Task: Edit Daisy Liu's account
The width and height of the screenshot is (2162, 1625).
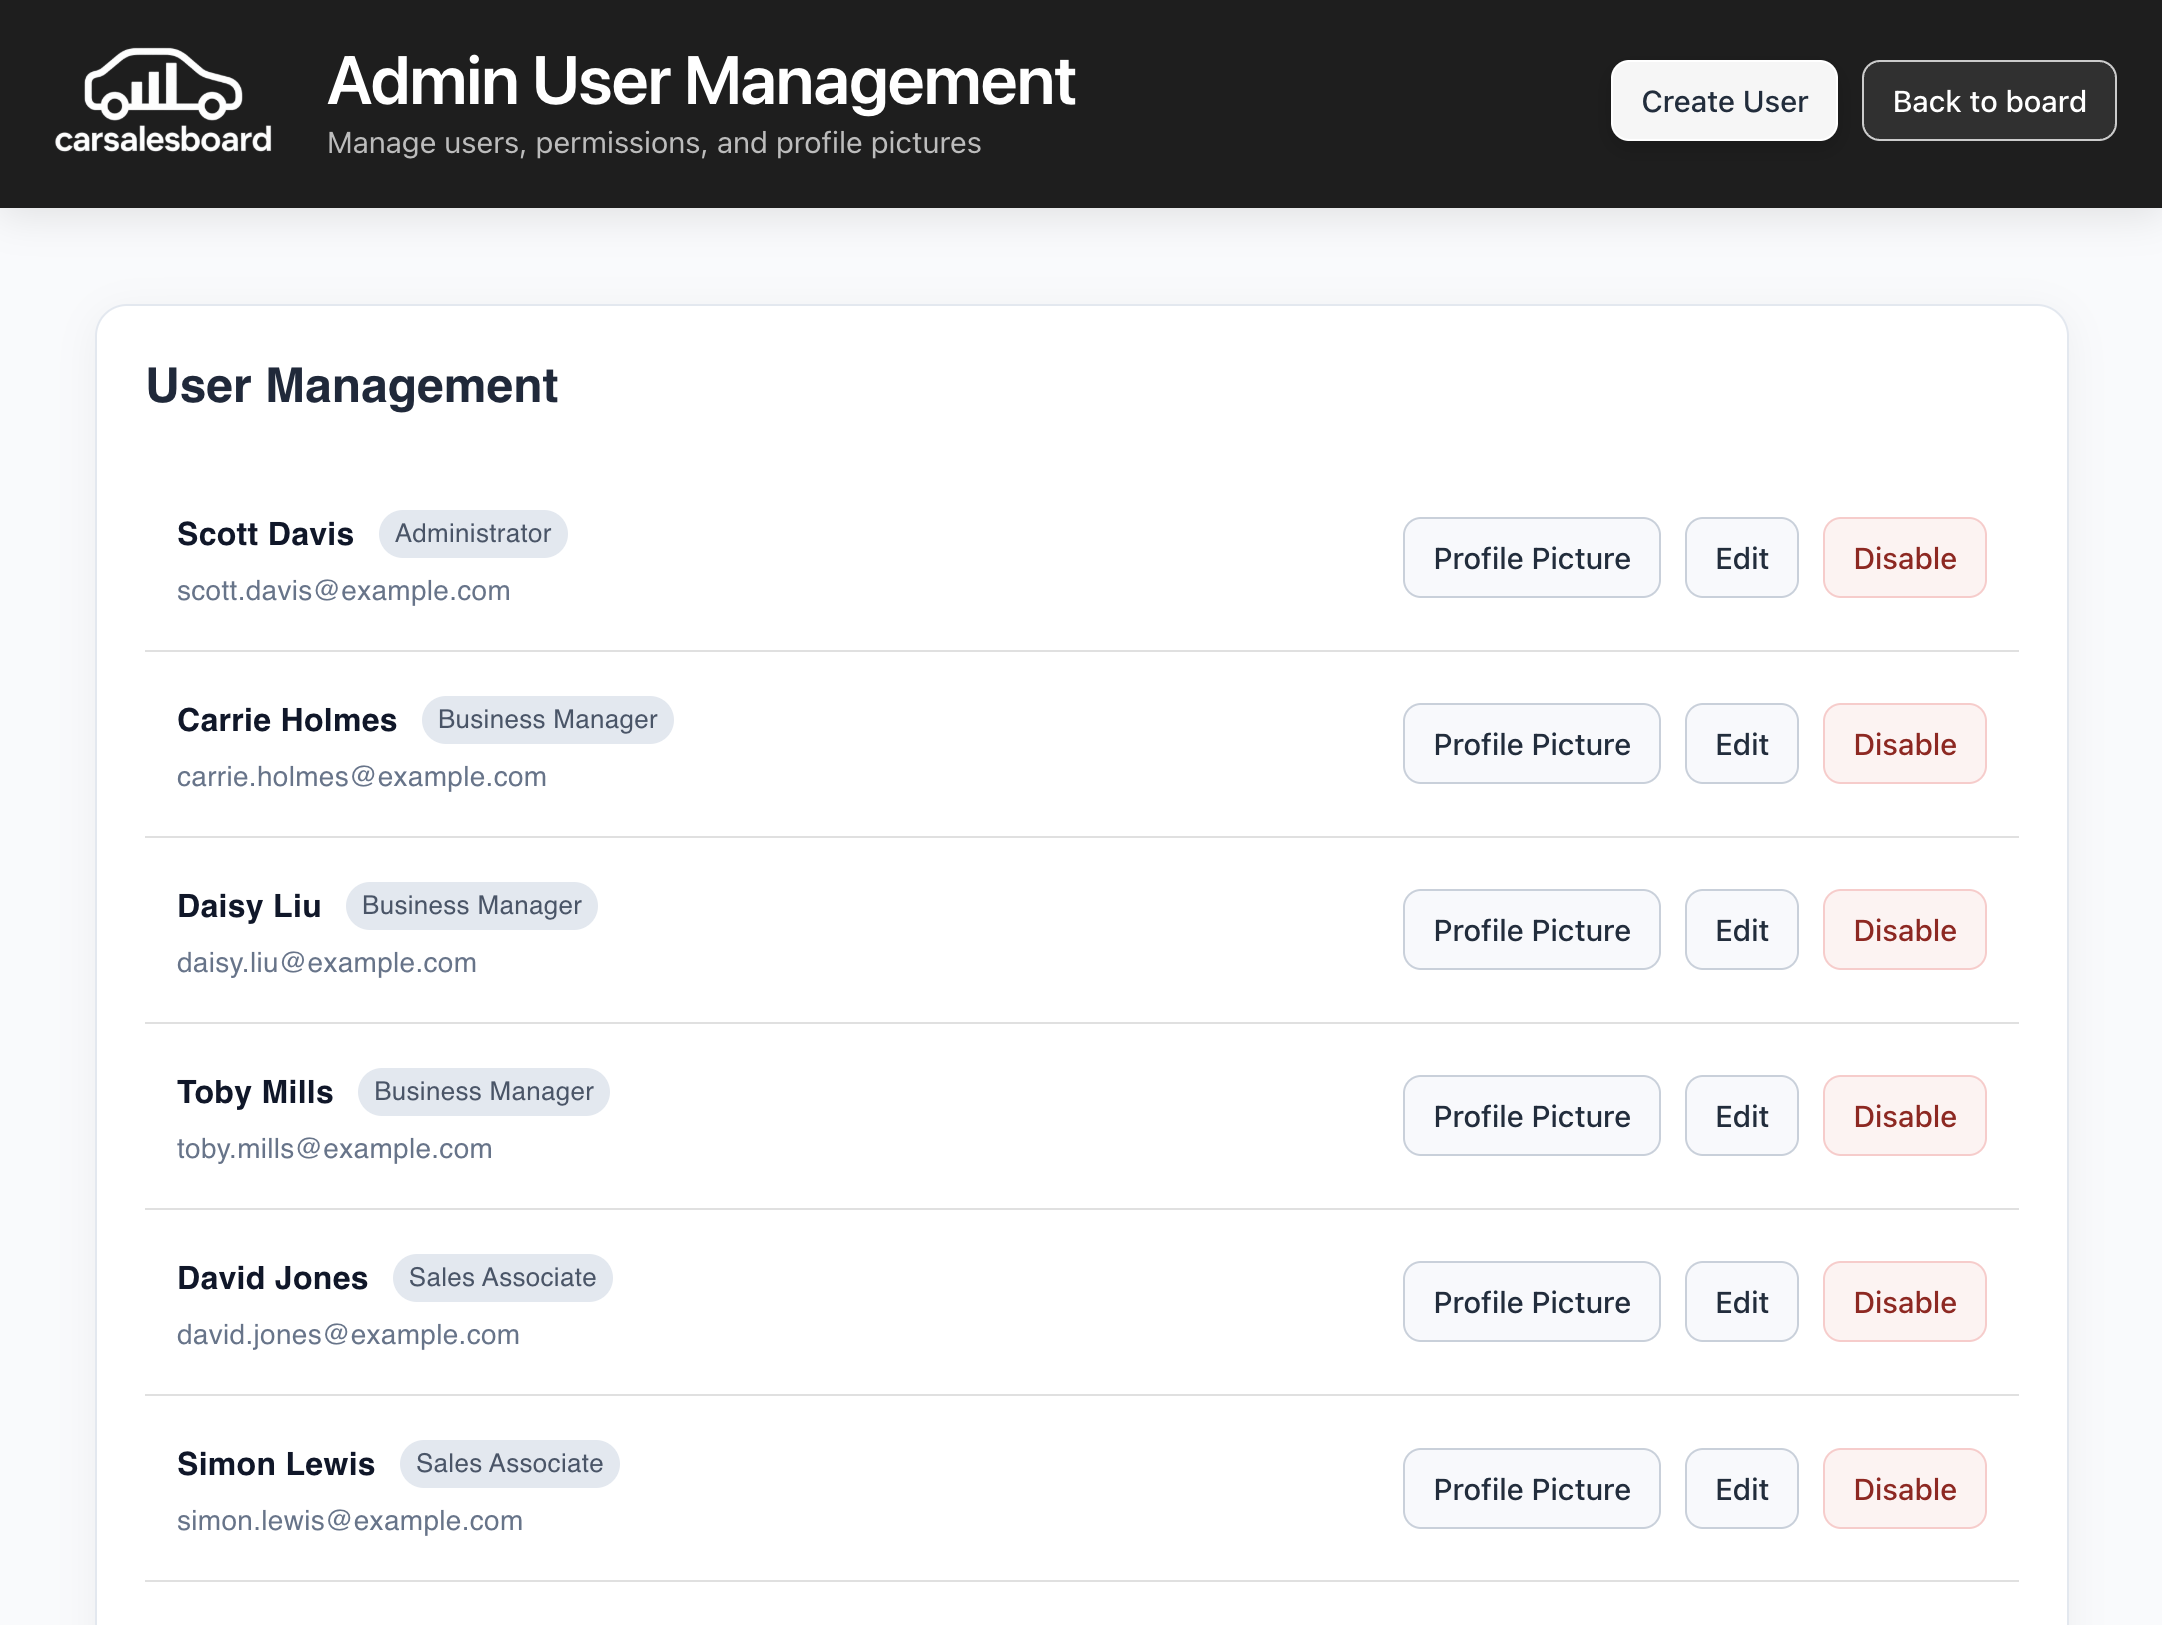Action: click(x=1740, y=929)
